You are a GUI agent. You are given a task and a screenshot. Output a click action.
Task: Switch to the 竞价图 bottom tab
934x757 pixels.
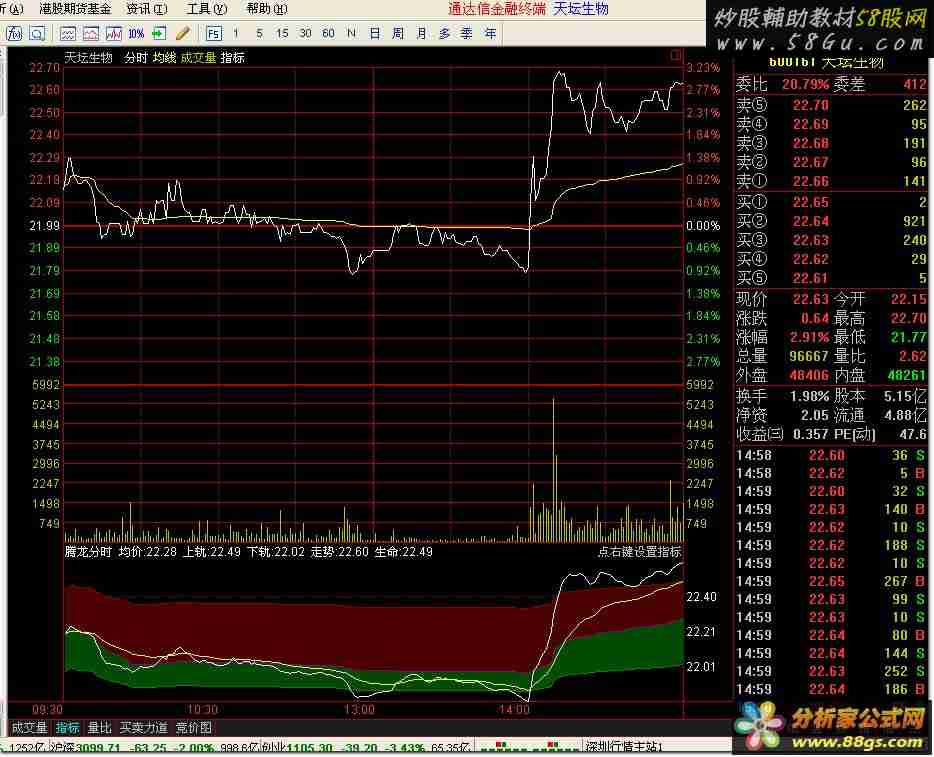(194, 728)
